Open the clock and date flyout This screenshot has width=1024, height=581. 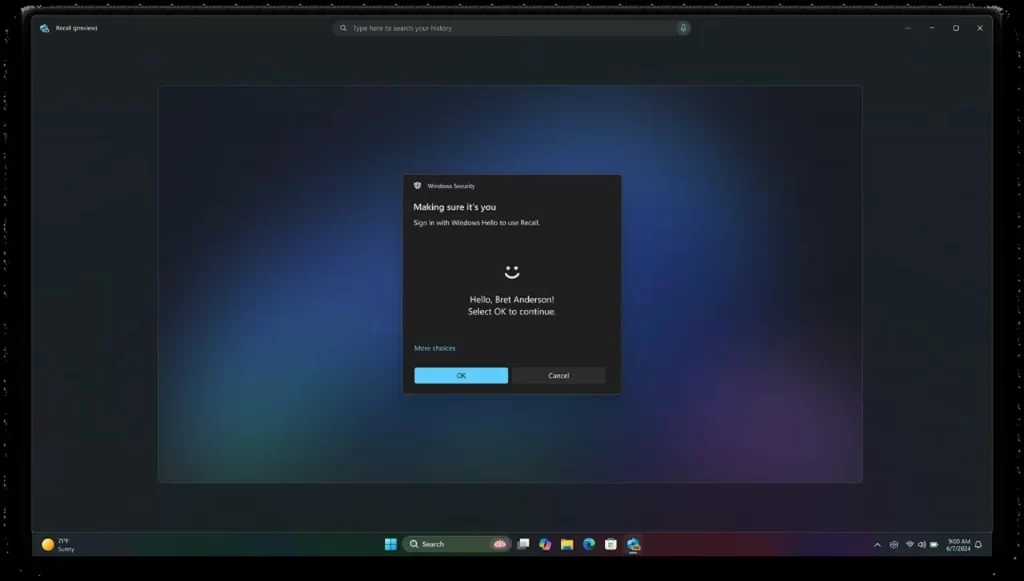pos(958,544)
